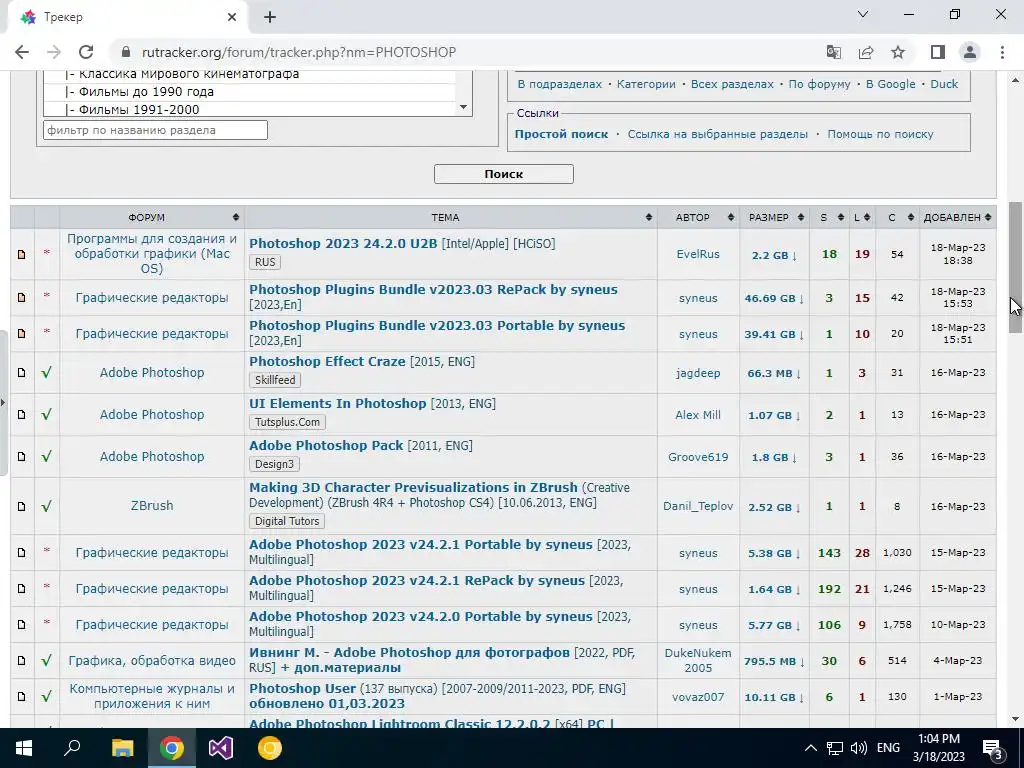Open the notification center icon
The image size is (1024, 768).
click(992, 748)
